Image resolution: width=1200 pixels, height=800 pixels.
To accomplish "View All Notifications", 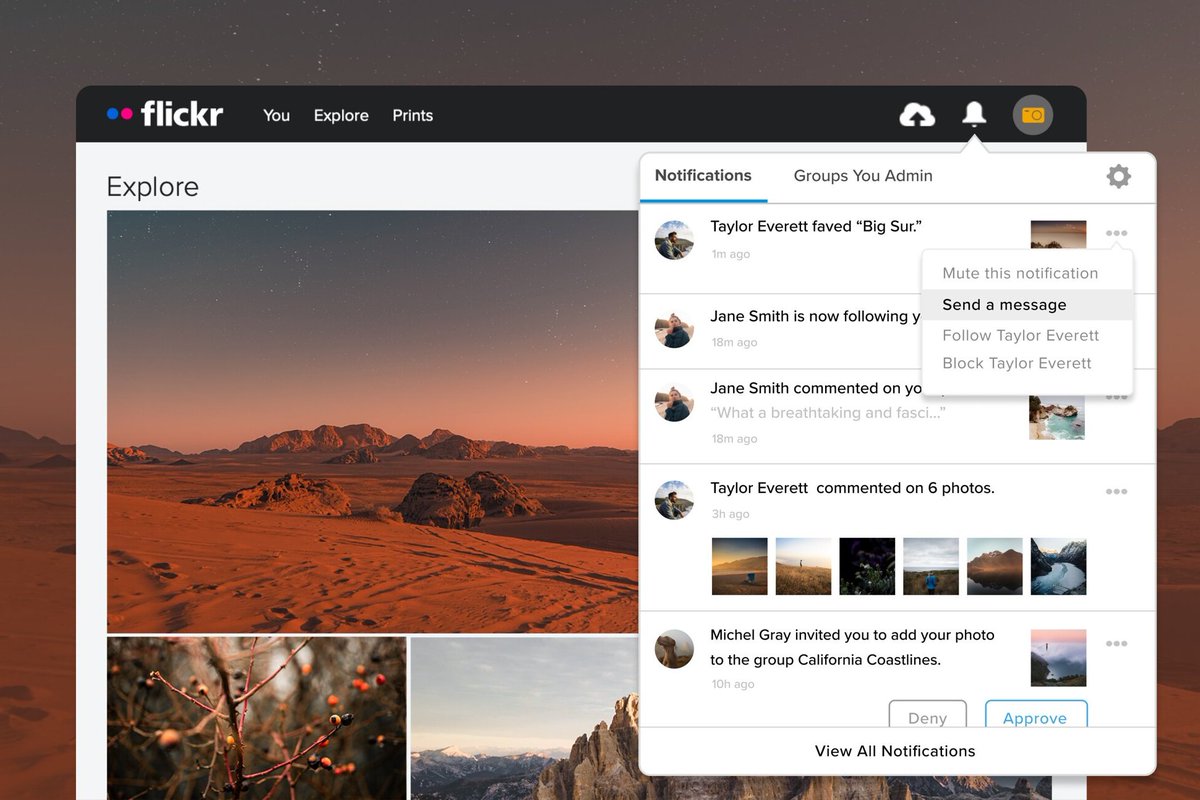I will [x=895, y=751].
